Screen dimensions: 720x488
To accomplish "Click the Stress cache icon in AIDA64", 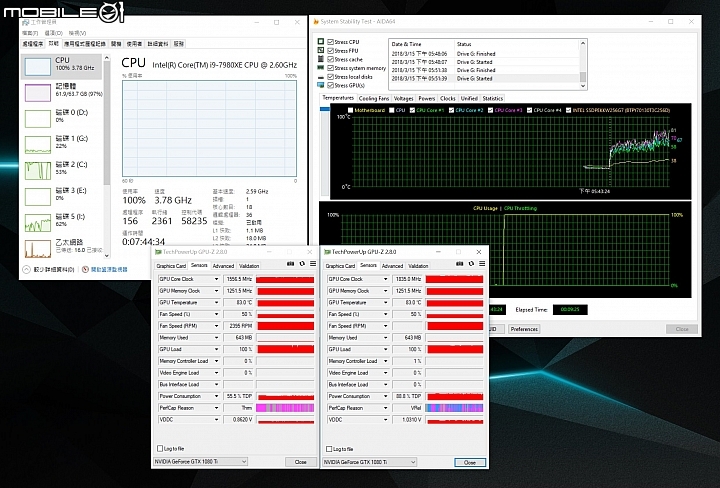I will coord(321,59).
